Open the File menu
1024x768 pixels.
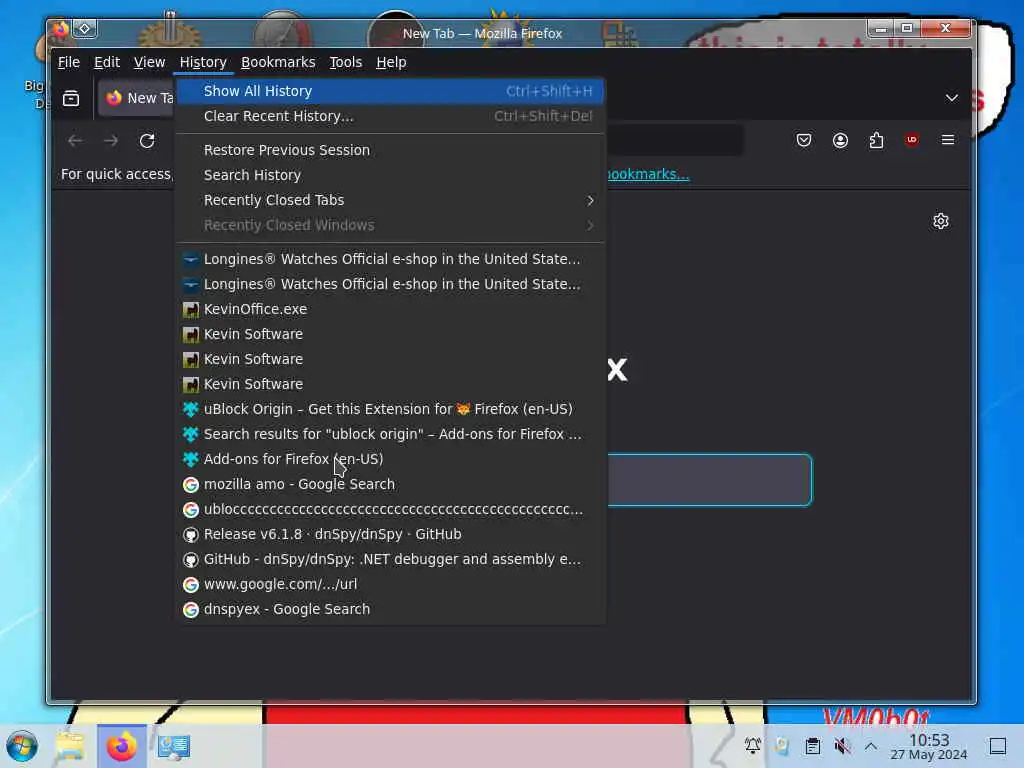[69, 62]
